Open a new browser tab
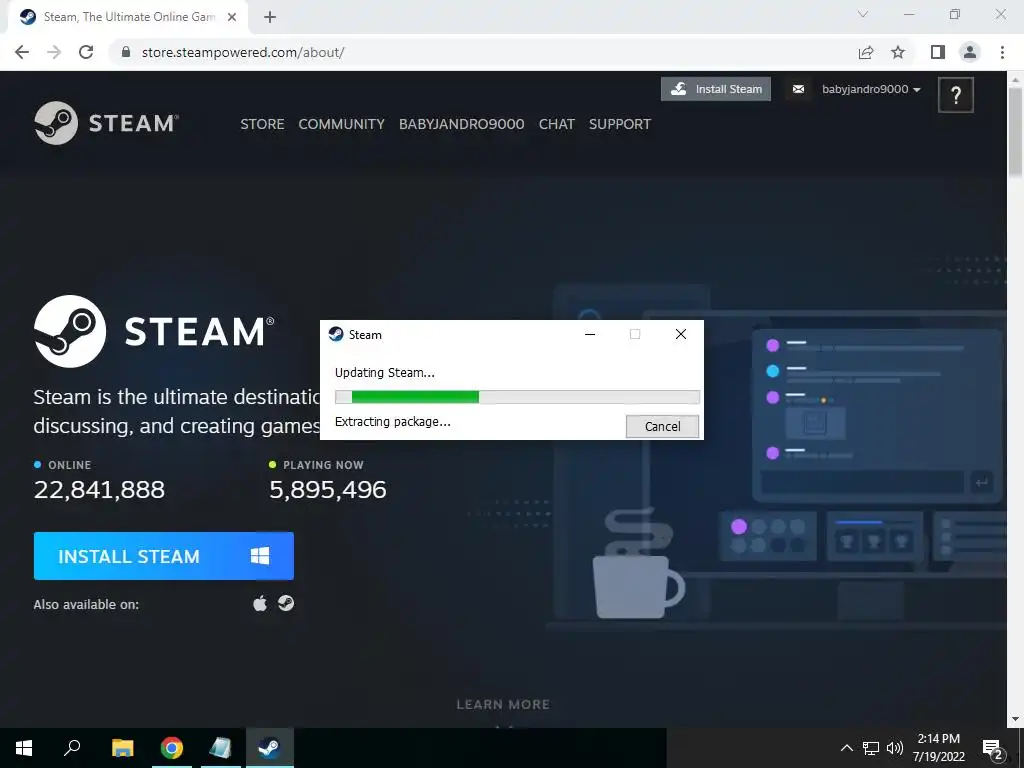 270,17
